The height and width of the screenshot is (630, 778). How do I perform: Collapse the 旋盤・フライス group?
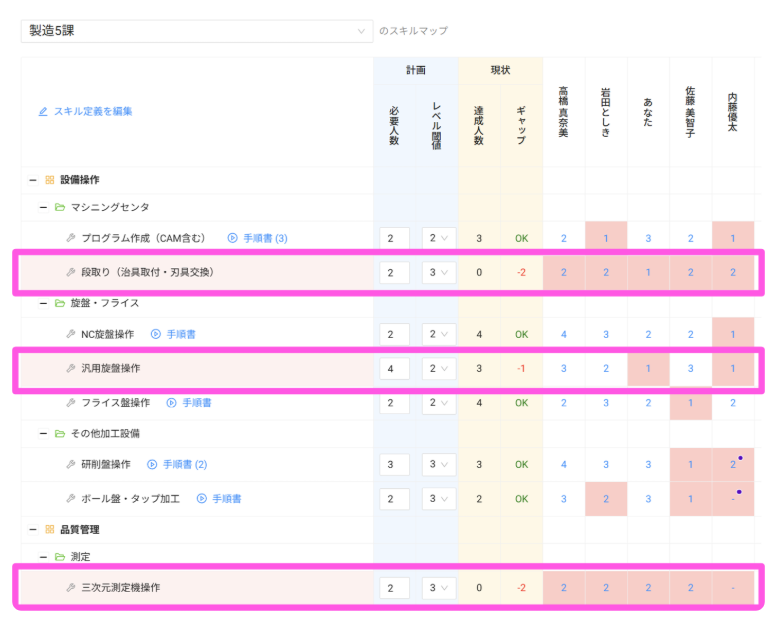[x=44, y=303]
